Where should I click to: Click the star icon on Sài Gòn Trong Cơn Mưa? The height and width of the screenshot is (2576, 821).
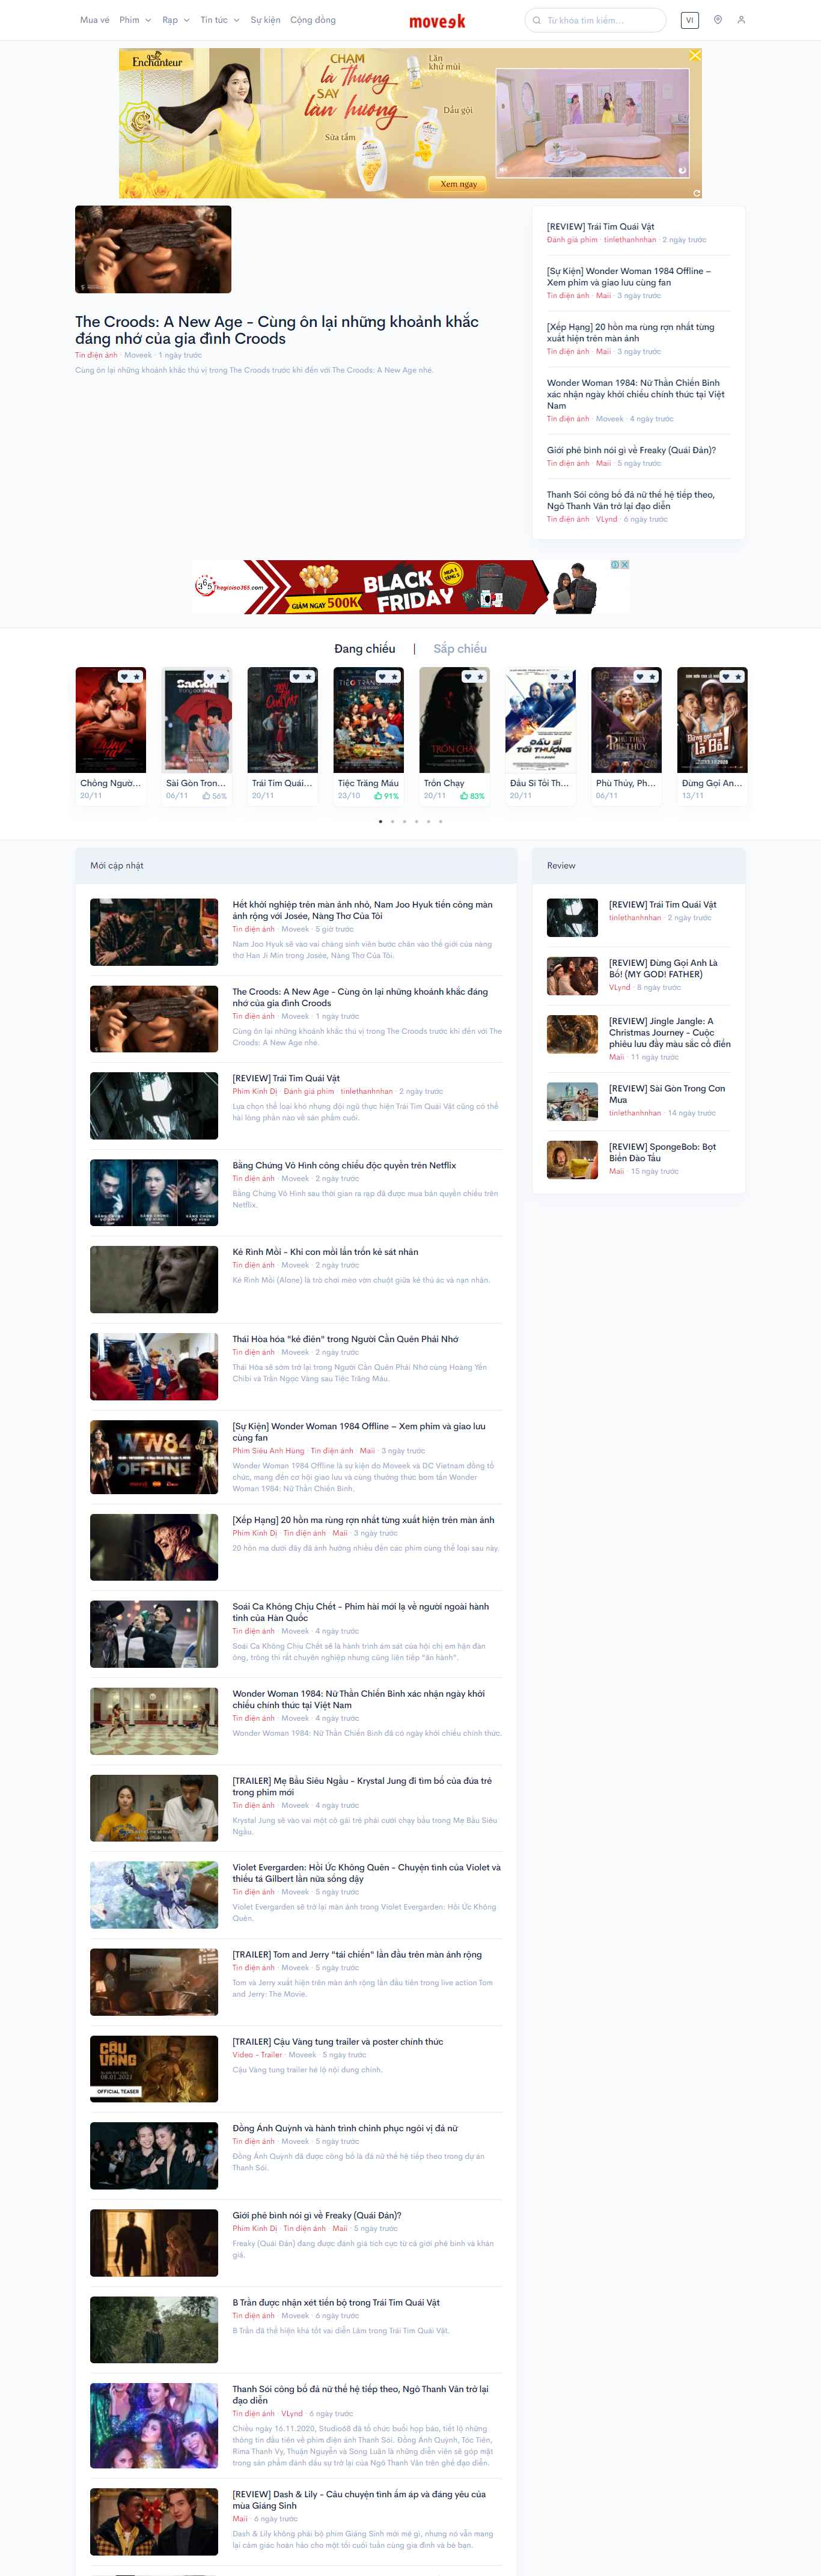click(222, 677)
